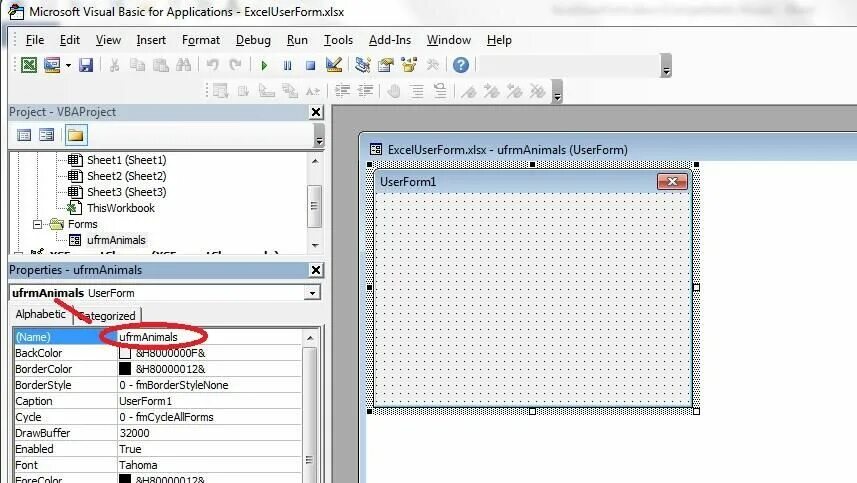Click the BorderColor black color swatch
857x483 pixels.
point(125,369)
